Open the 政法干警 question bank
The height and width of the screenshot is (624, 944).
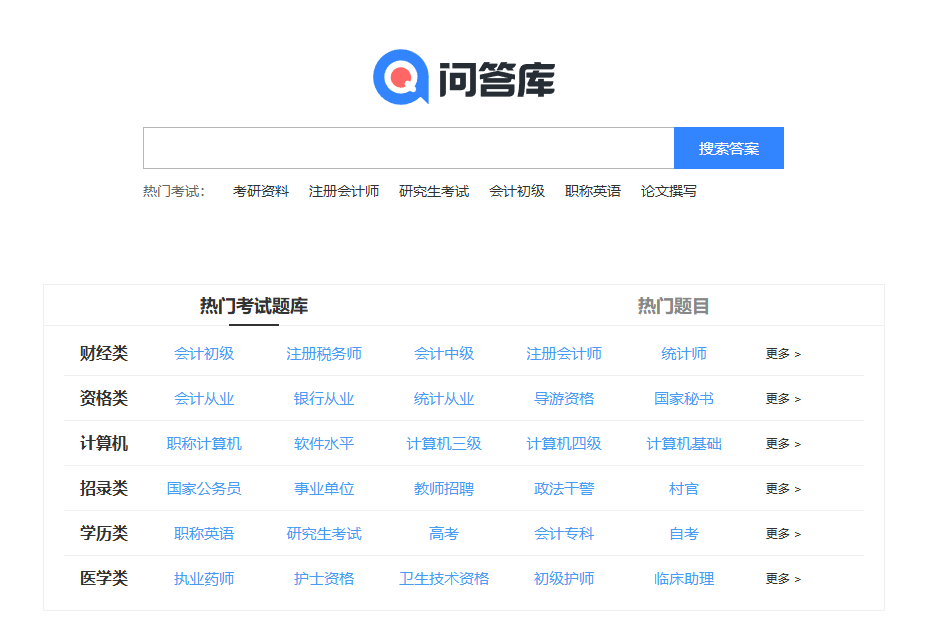(564, 488)
